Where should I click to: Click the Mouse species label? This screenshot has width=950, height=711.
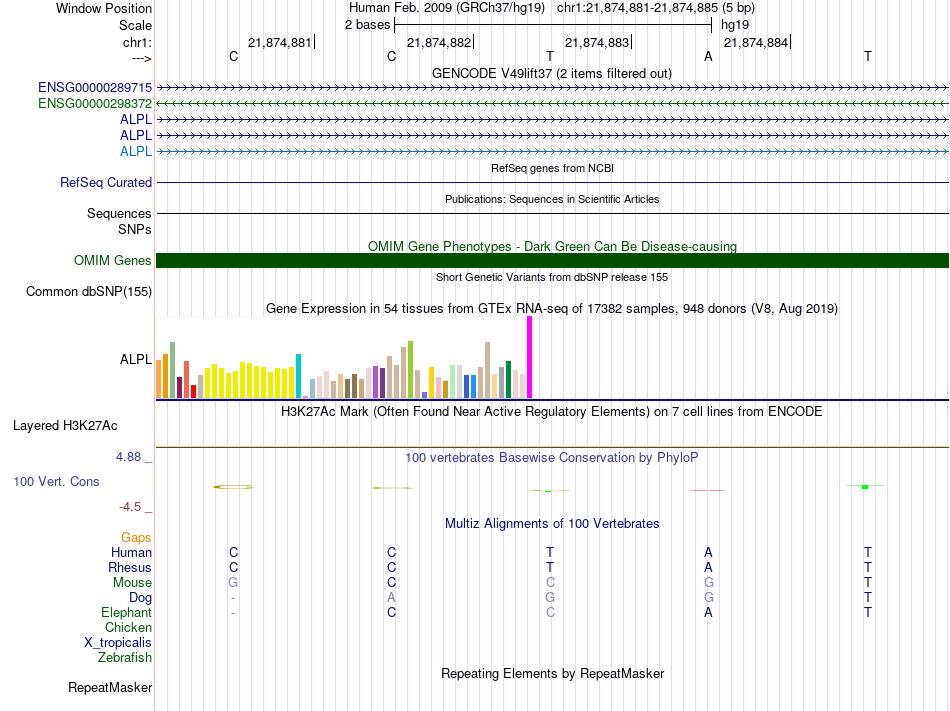click(x=132, y=583)
